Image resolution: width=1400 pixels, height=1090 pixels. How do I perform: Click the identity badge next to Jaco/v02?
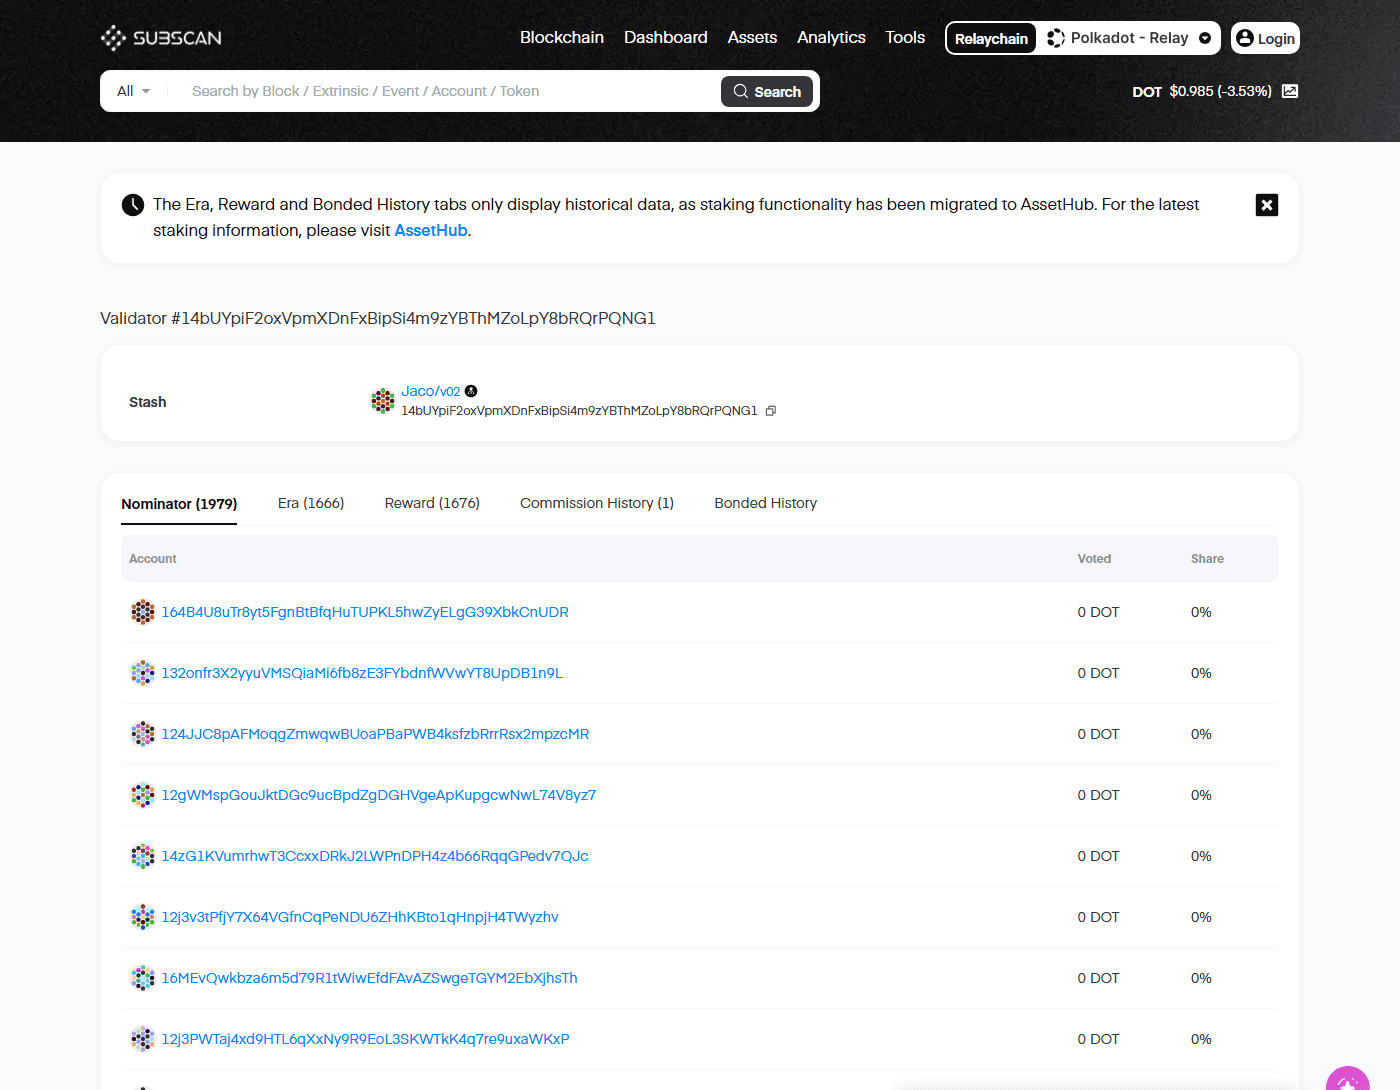(x=471, y=391)
